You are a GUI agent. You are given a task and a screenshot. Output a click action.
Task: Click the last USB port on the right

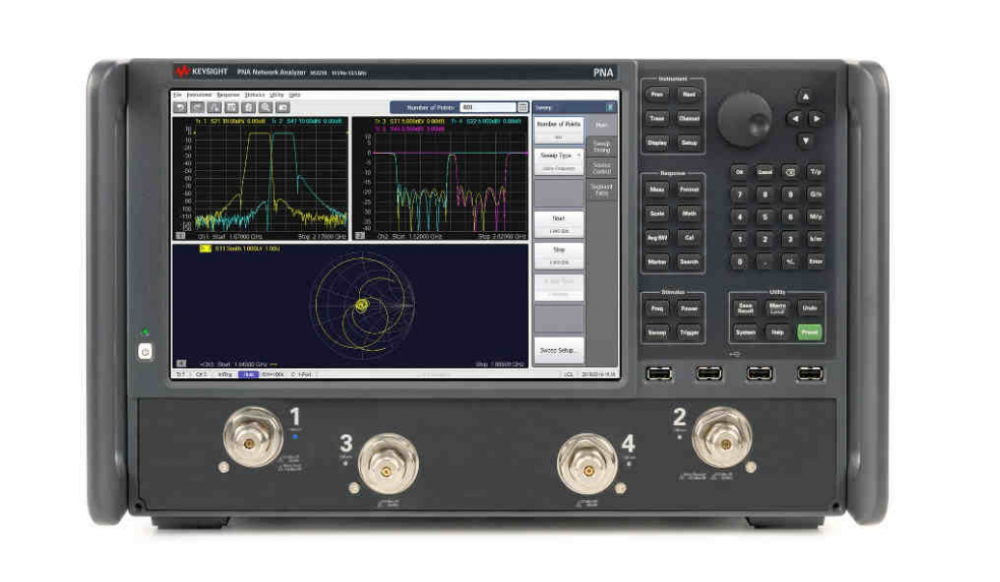tap(810, 373)
